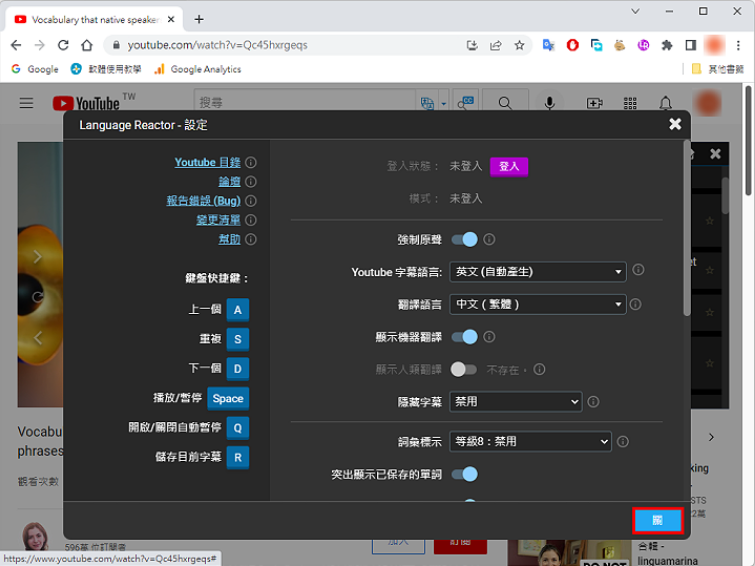Click the D shortcut key for 下一個

coord(238,369)
